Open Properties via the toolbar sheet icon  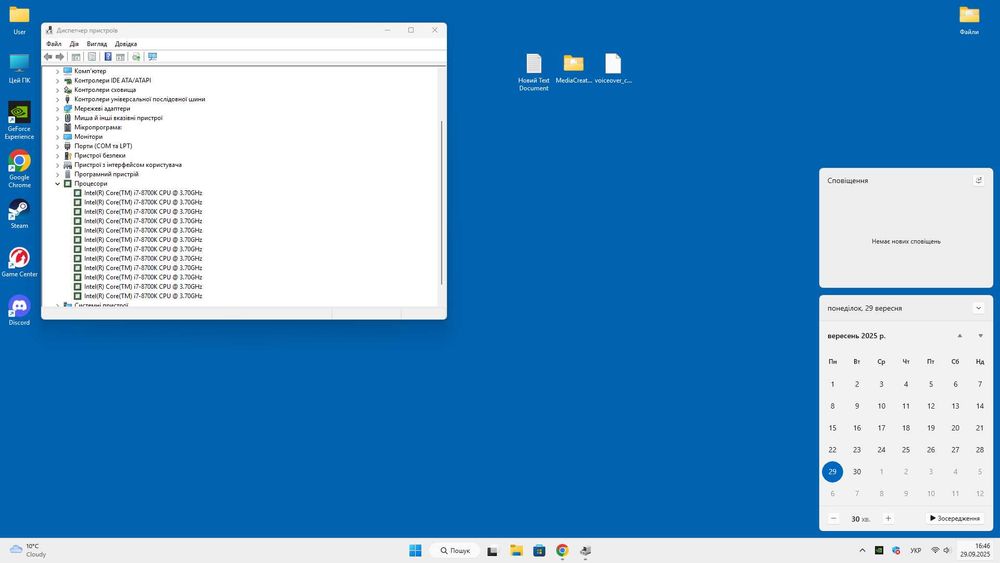pos(92,57)
